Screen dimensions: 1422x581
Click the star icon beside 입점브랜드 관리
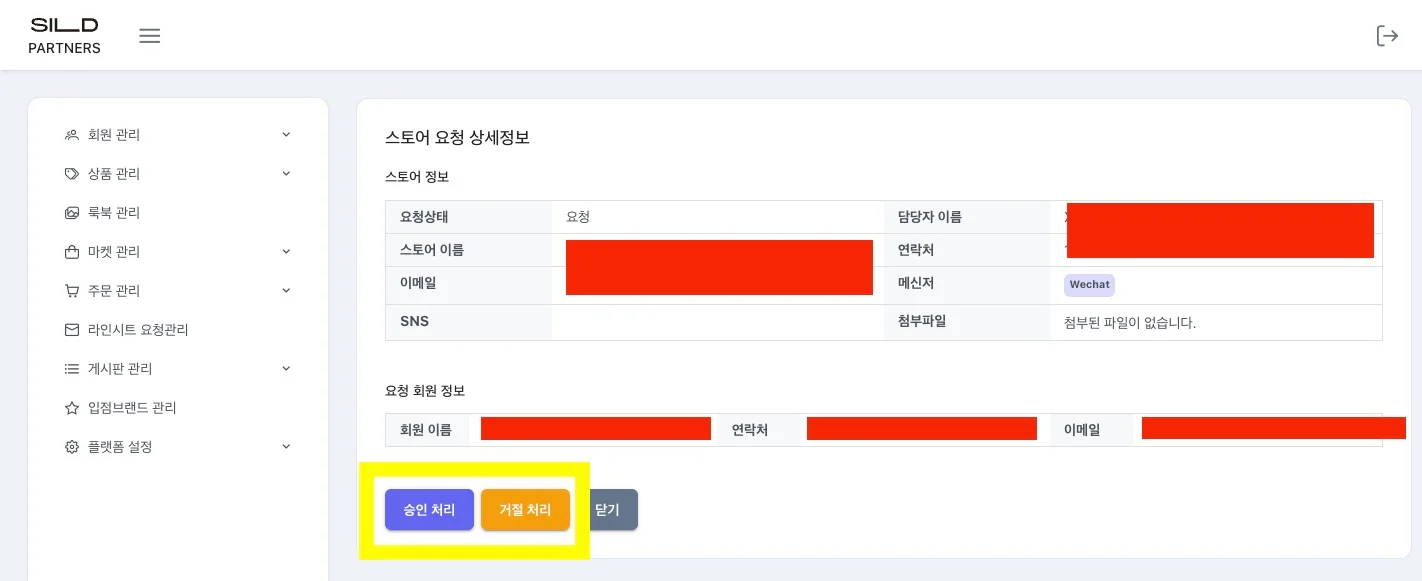point(72,408)
